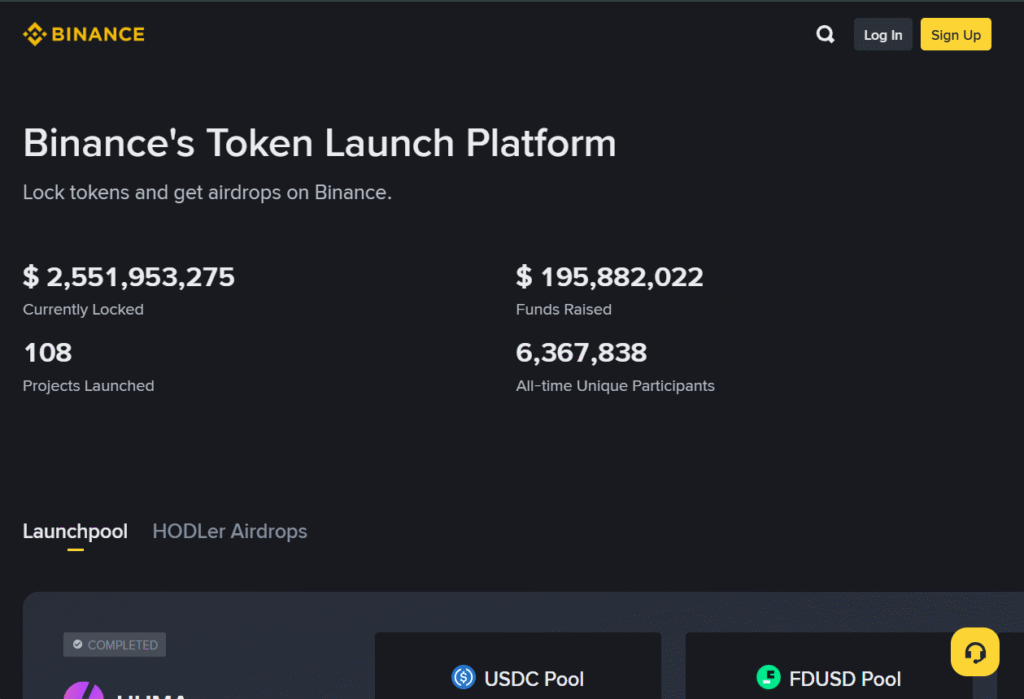Click the Currently Locked label
1024x699 pixels.
coord(83,310)
